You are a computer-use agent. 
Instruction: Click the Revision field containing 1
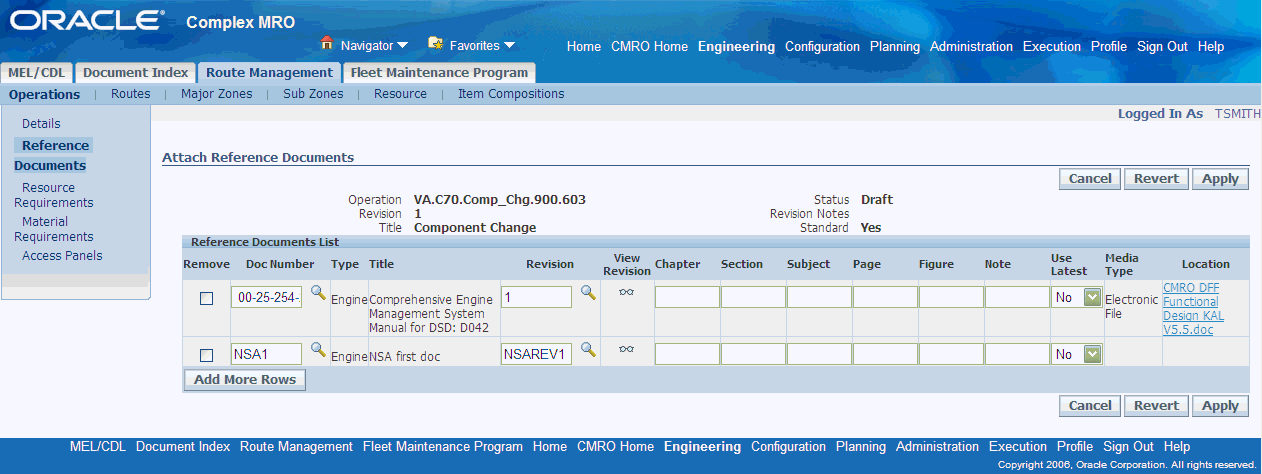click(x=537, y=297)
